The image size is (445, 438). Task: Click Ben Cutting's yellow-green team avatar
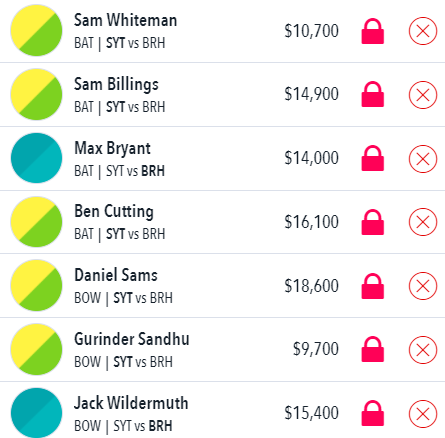36,222
